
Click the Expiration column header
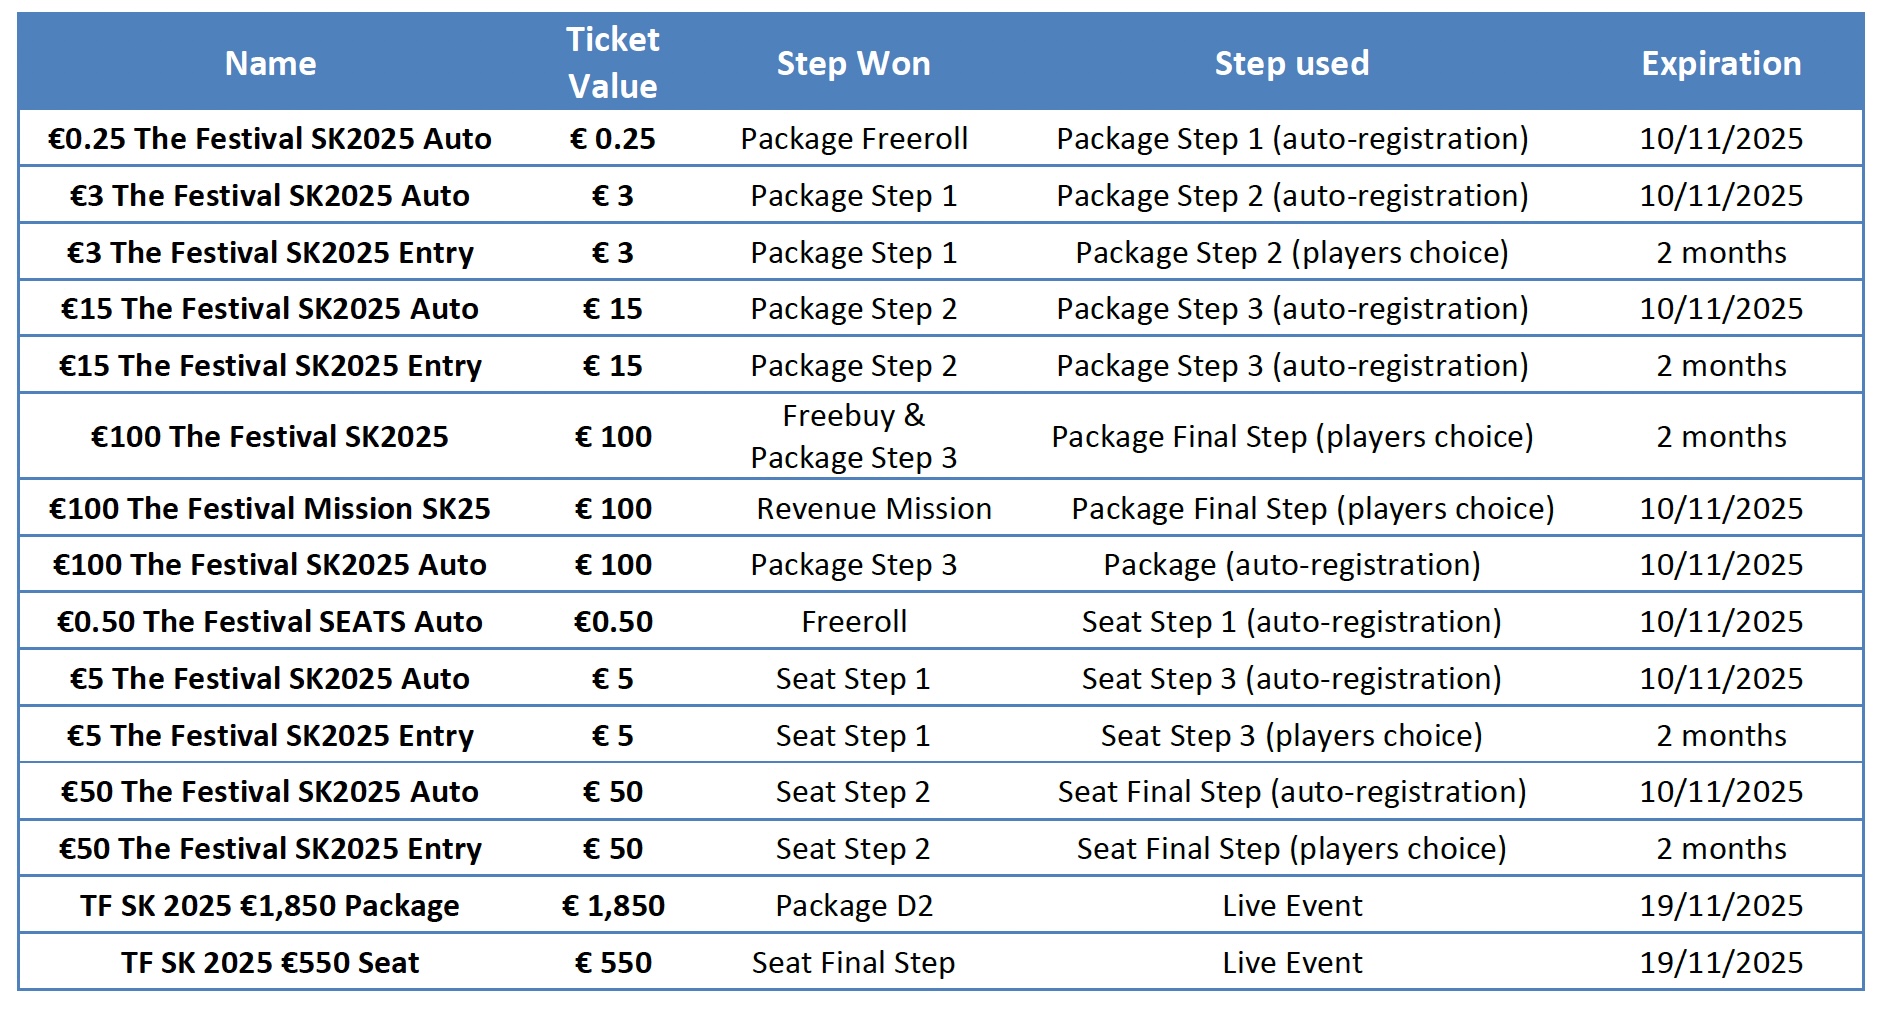tap(1721, 63)
